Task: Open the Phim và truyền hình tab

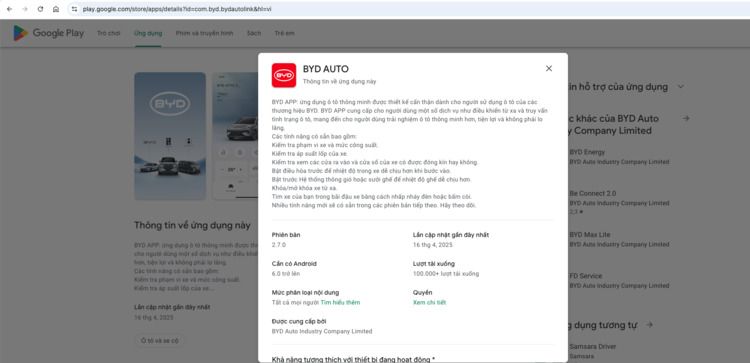Action: point(204,33)
